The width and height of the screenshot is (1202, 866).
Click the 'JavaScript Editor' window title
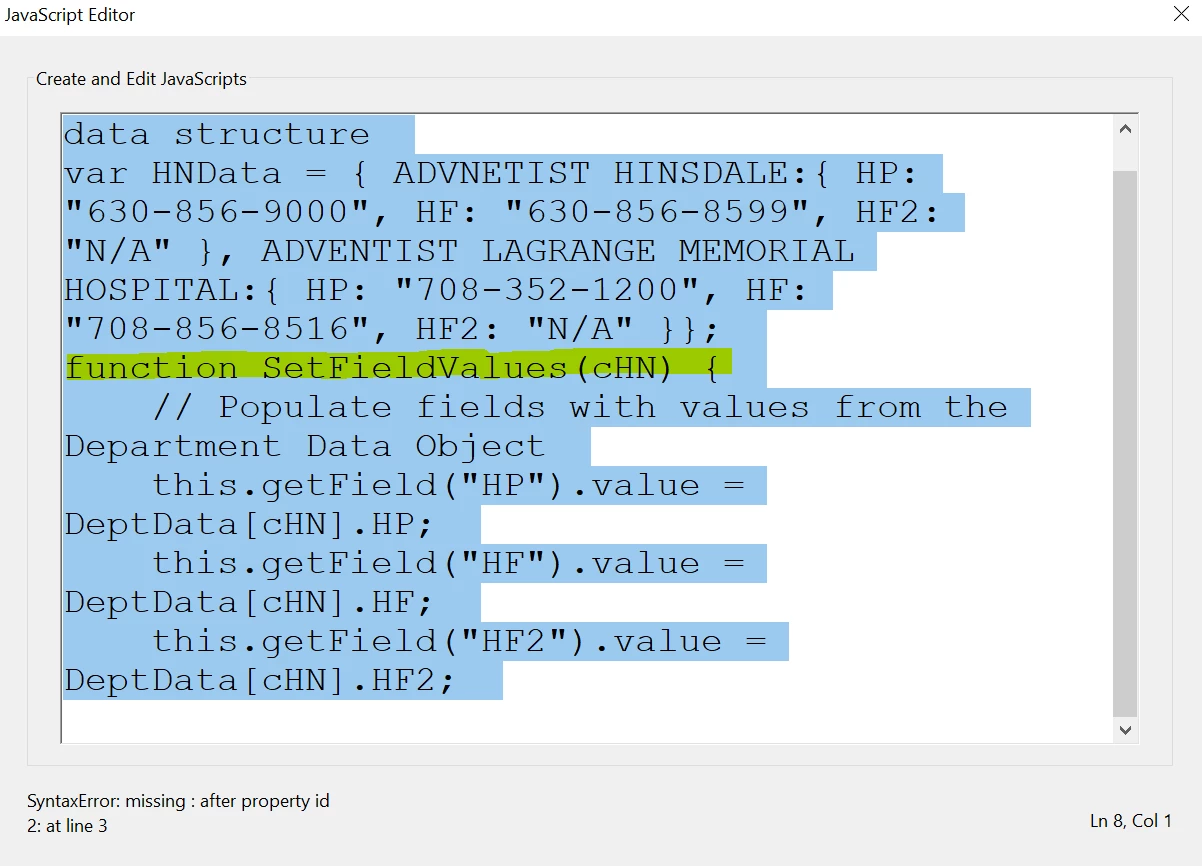[x=70, y=15]
